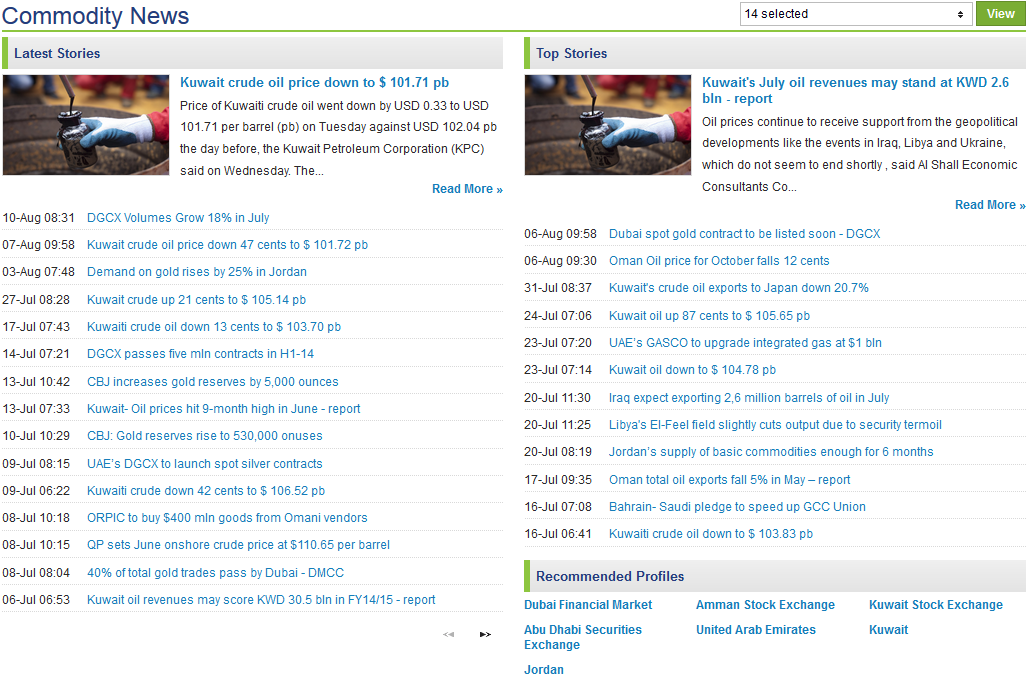Open the Top Stories oil thumbnail image
This screenshot has height=682, width=1033.
[607, 125]
